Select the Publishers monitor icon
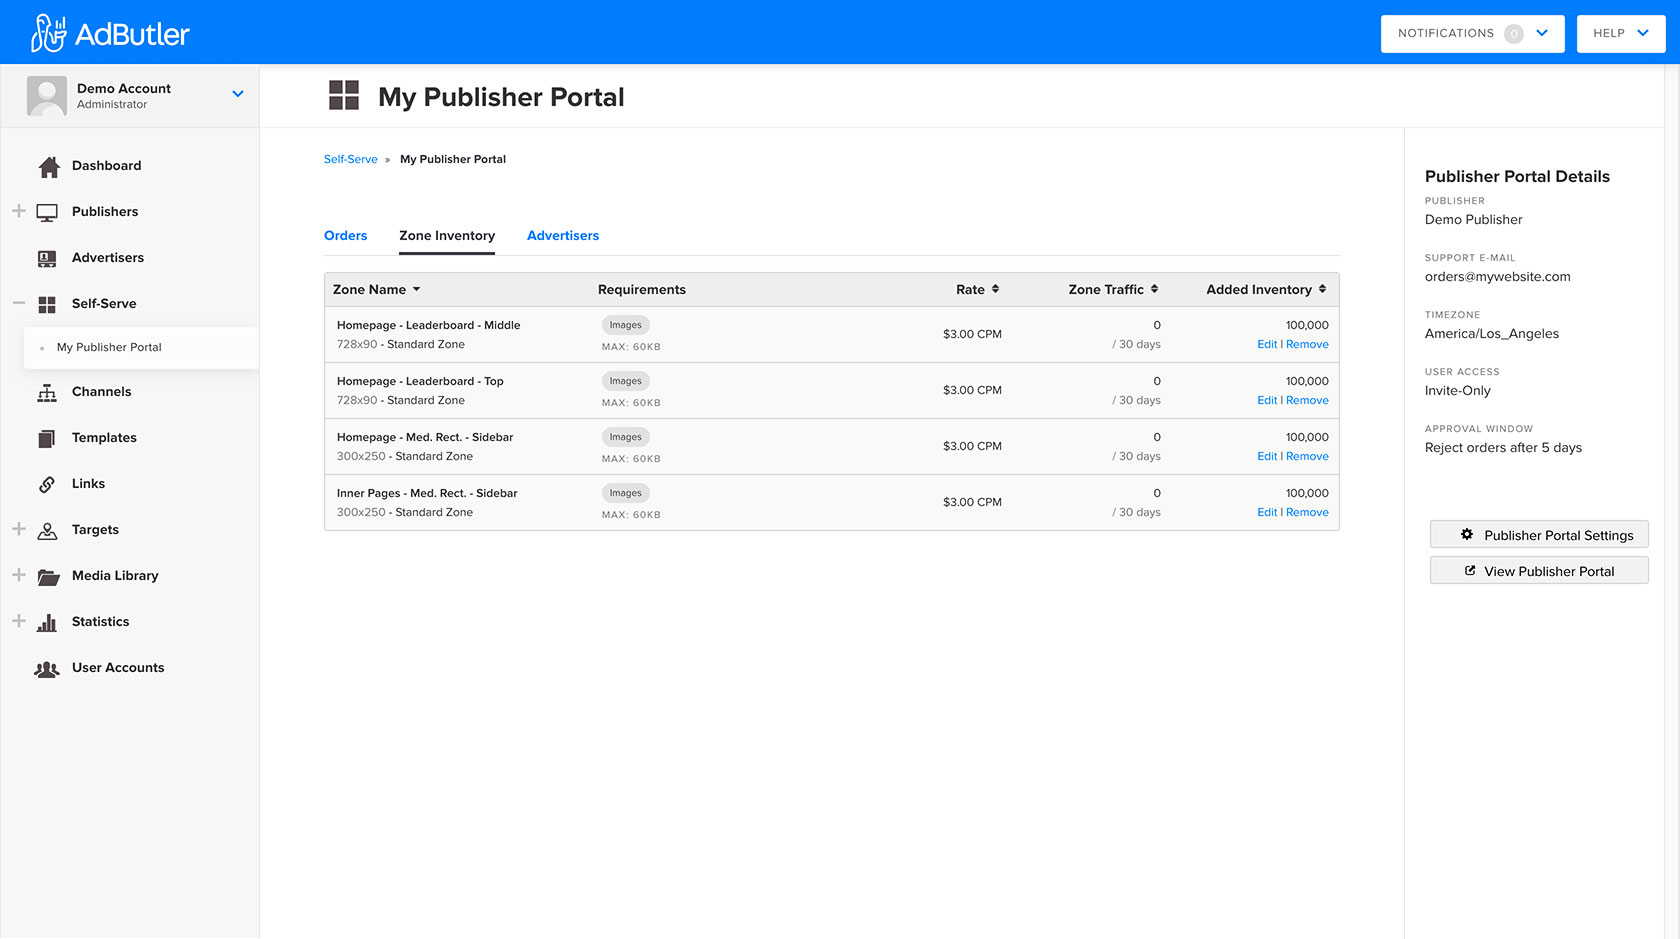Viewport: 1680px width, 939px height. pos(47,211)
